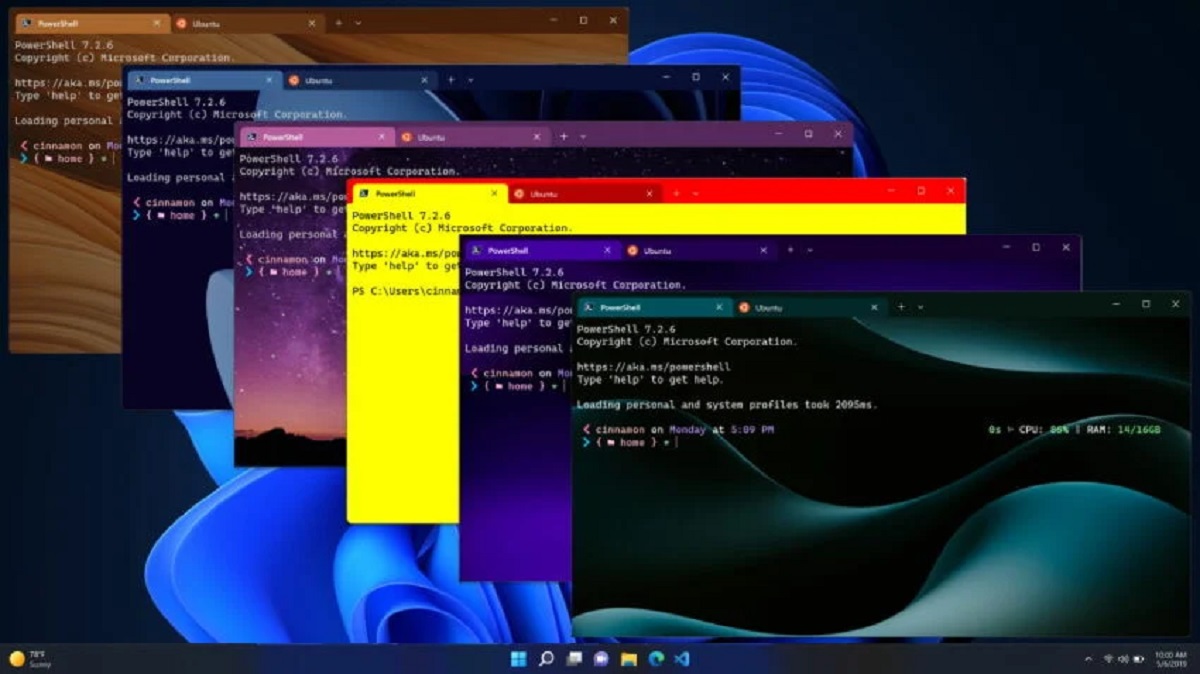Close the PowerShell tab in the blue window

(269, 79)
